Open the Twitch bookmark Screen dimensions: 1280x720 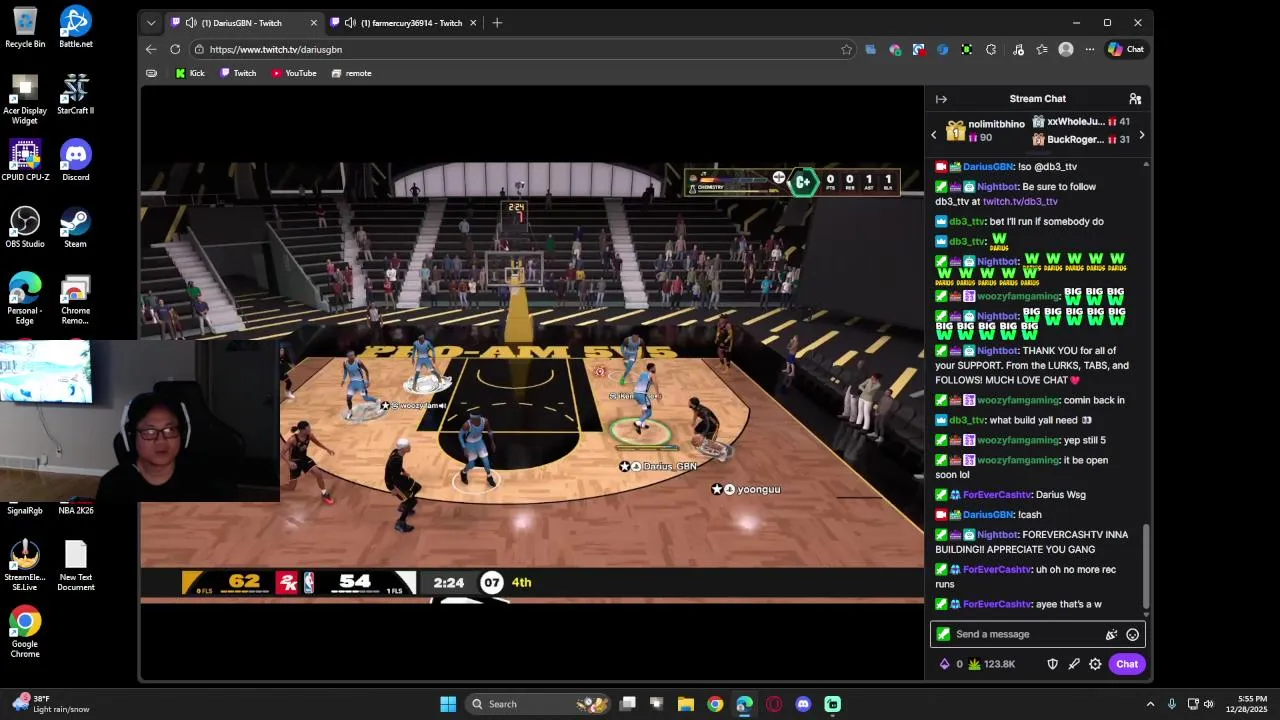click(238, 73)
